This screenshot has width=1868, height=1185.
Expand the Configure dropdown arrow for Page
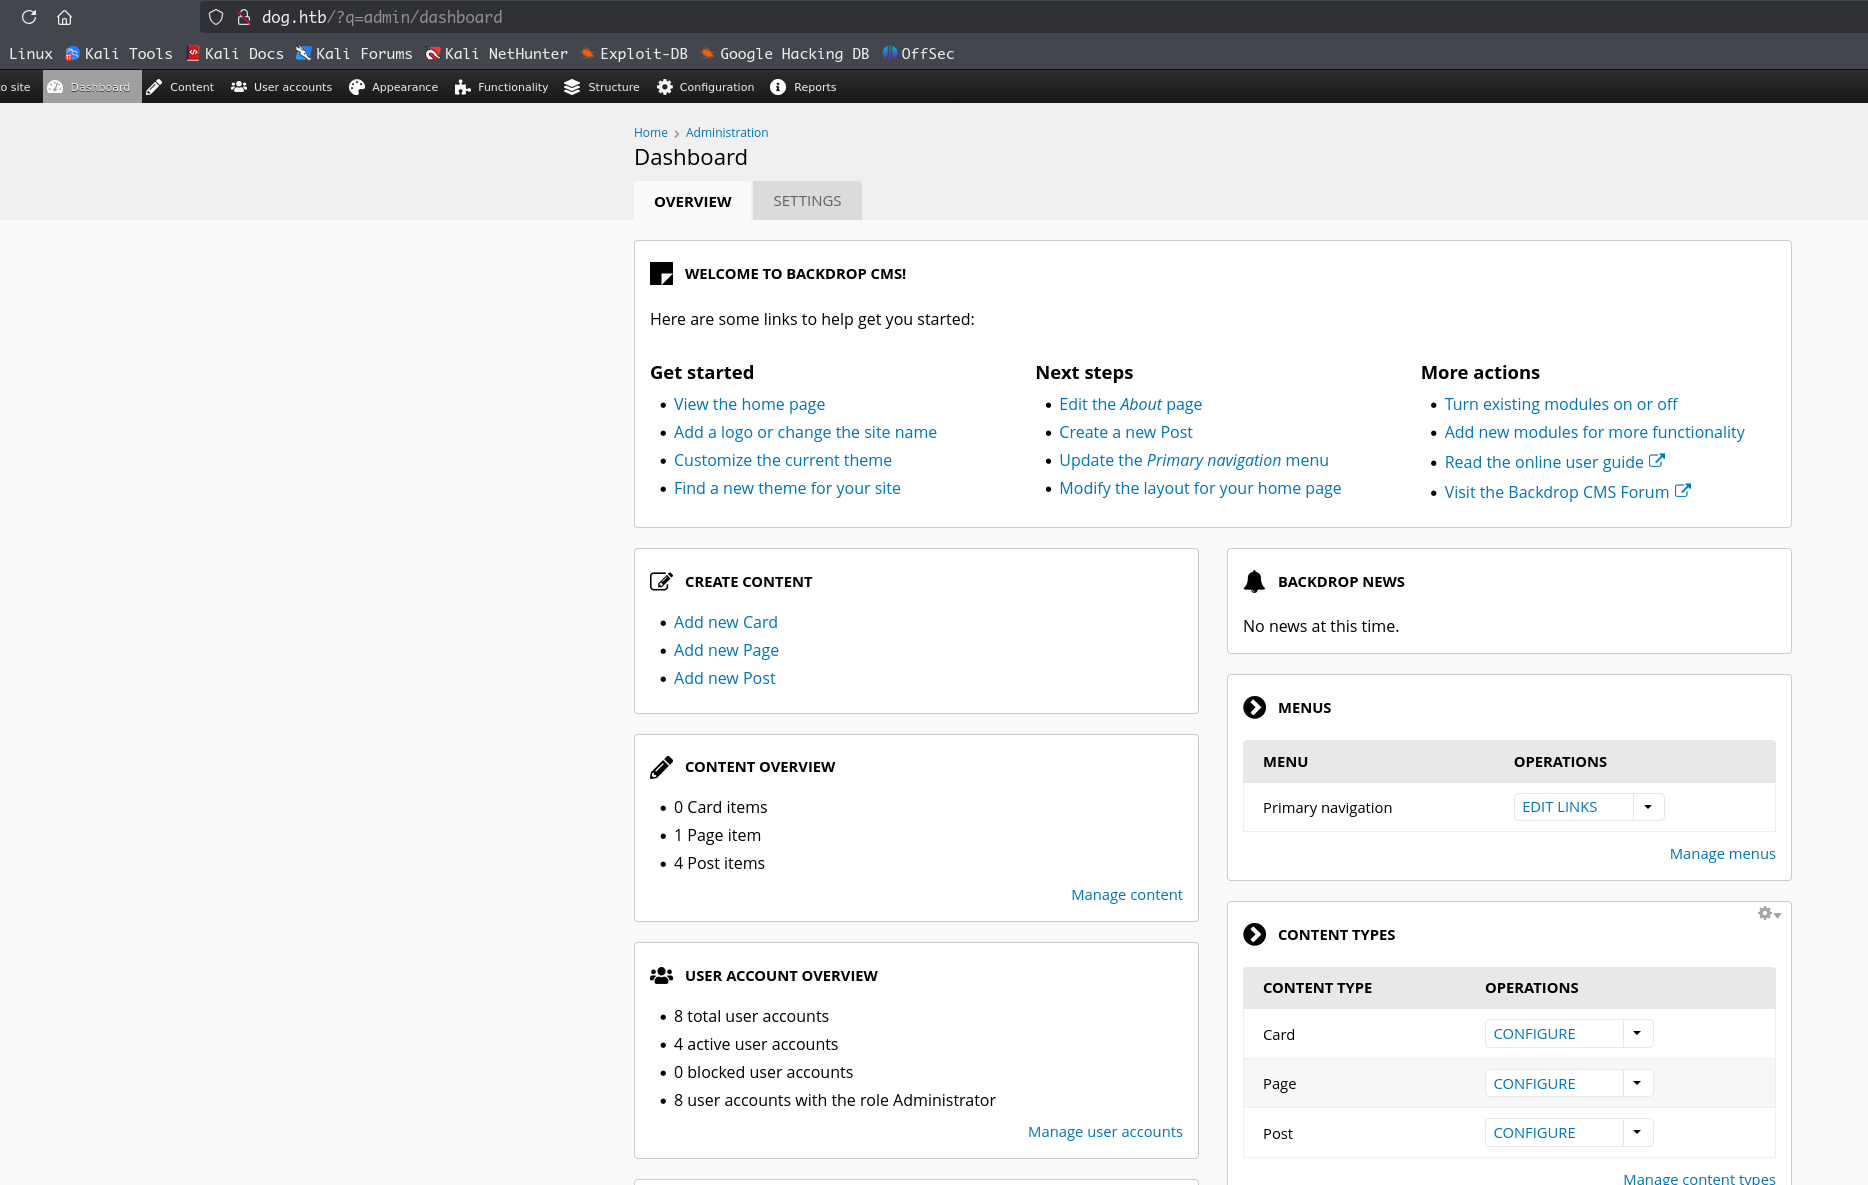coord(1637,1083)
